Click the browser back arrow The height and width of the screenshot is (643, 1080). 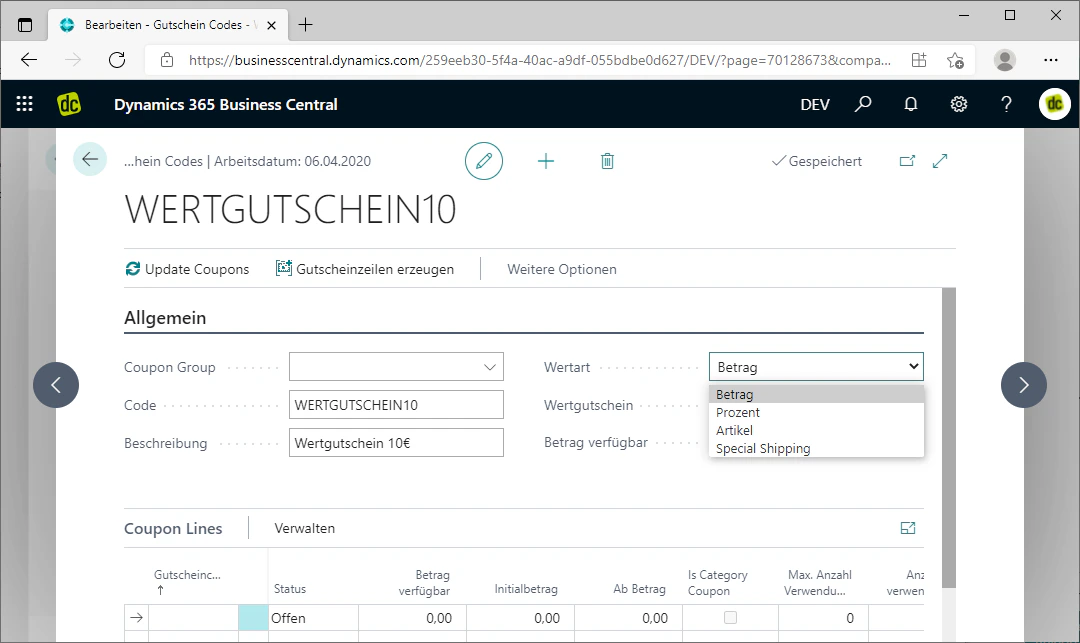click(29, 60)
